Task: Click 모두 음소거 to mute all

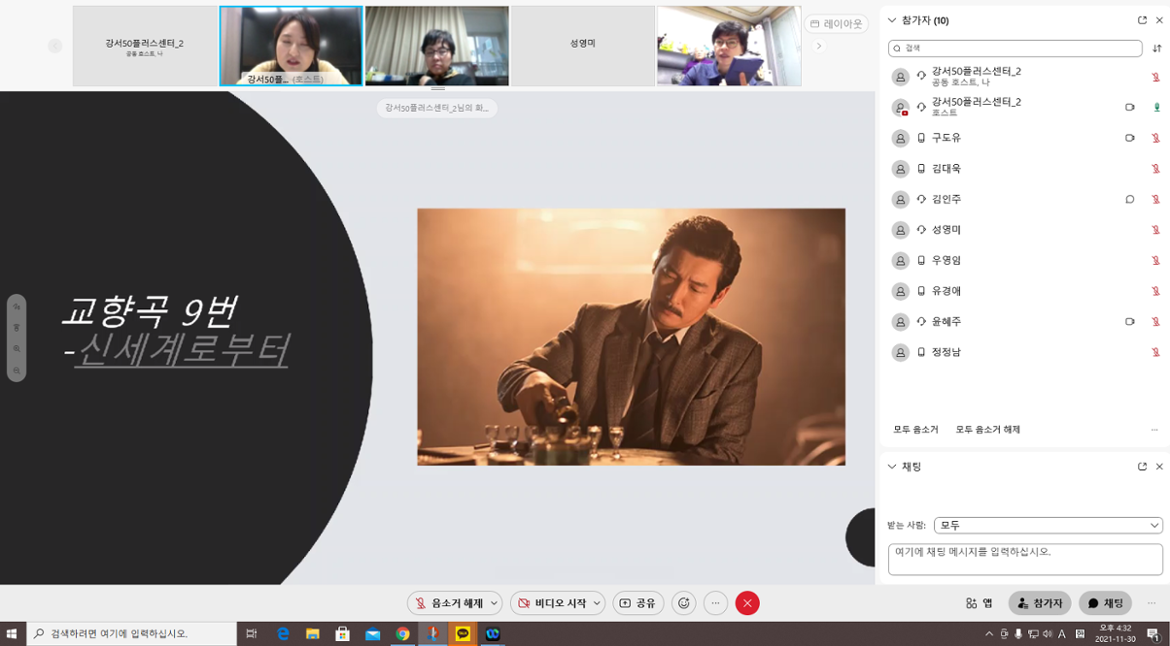Action: tap(916, 430)
